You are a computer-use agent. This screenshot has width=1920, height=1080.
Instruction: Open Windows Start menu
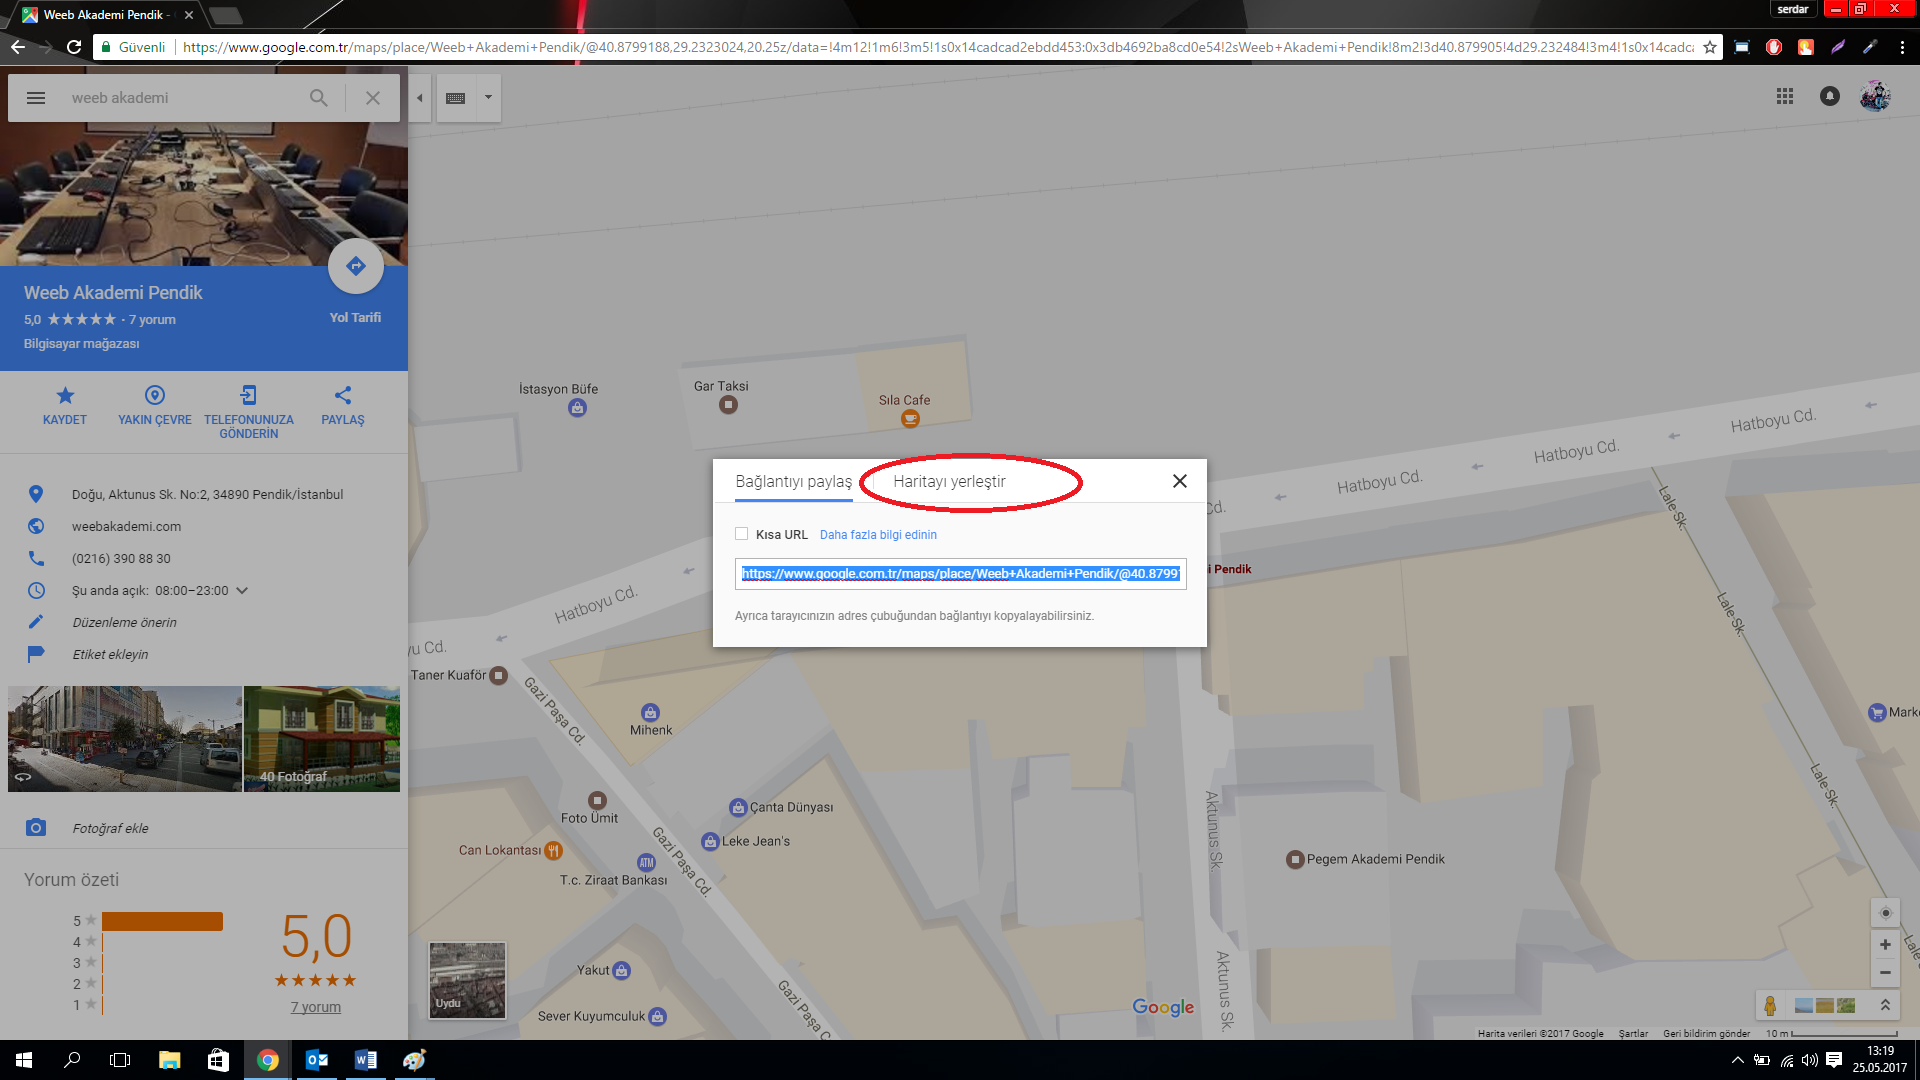click(24, 1060)
